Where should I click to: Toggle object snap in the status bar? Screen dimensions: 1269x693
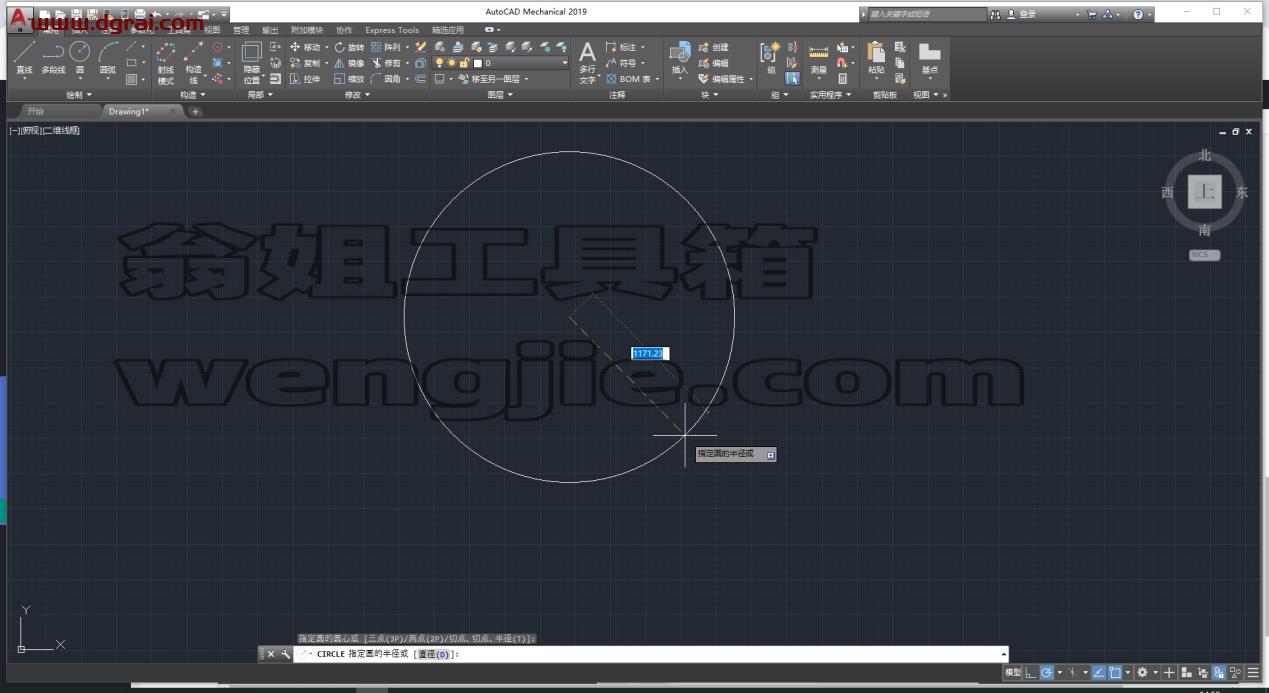pyautogui.click(x=1114, y=673)
